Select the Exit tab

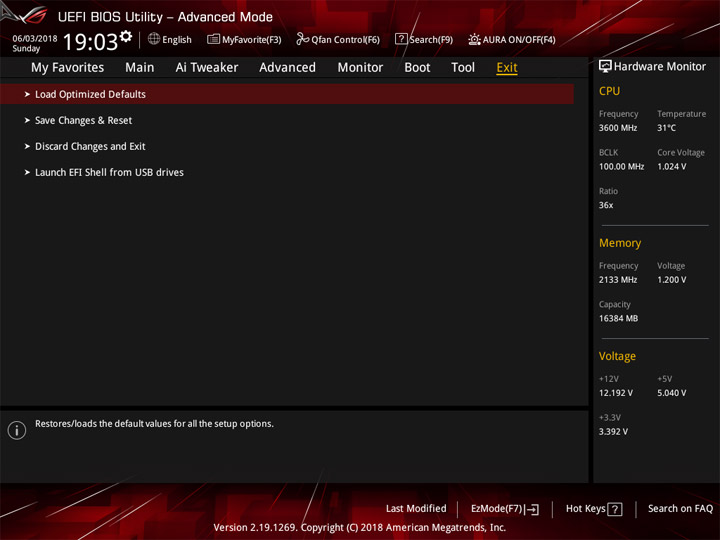(x=507, y=68)
